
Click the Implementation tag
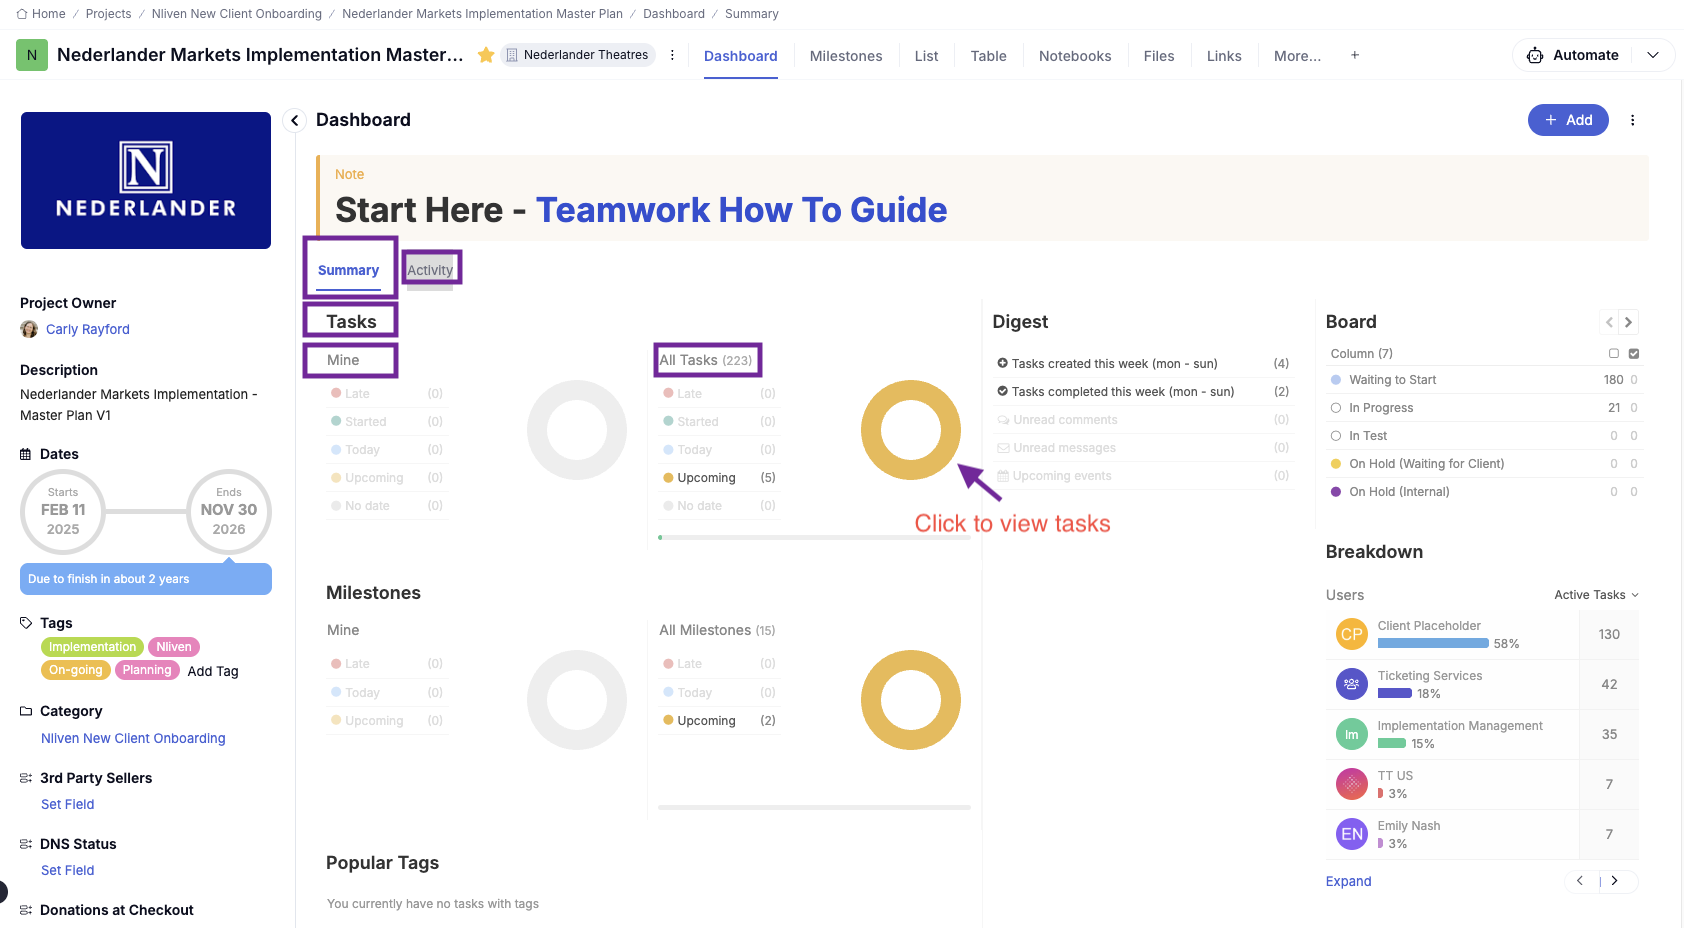tap(92, 647)
